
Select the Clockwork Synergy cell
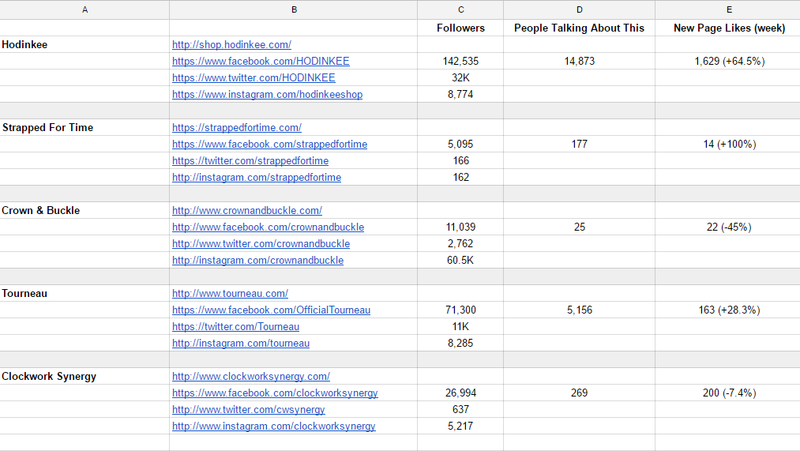(85, 376)
